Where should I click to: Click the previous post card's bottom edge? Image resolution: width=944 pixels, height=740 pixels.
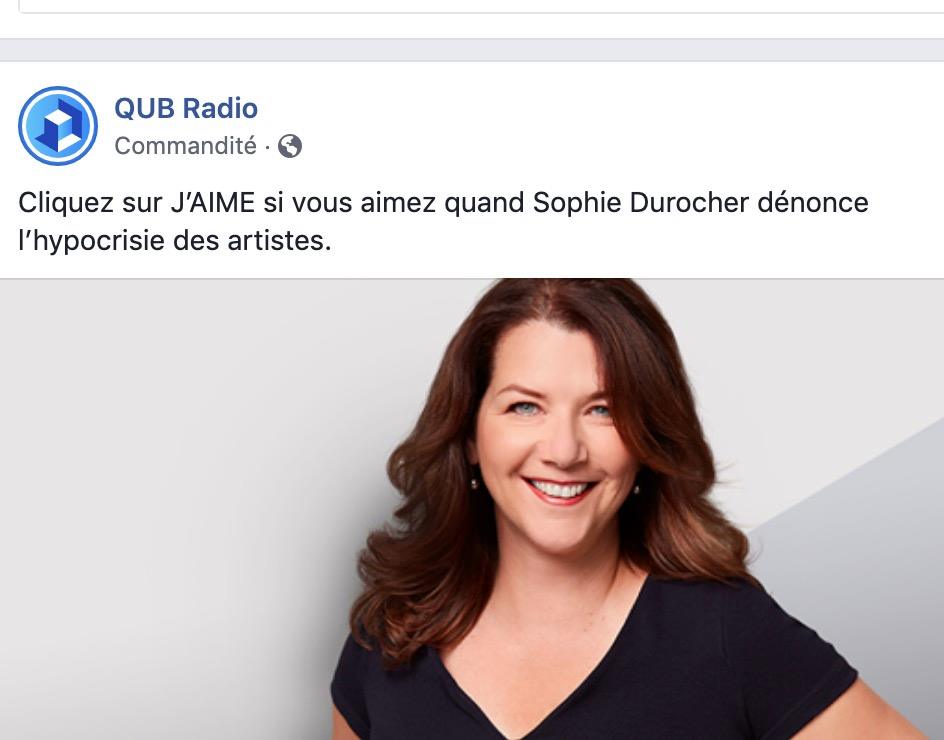tap(482, 11)
